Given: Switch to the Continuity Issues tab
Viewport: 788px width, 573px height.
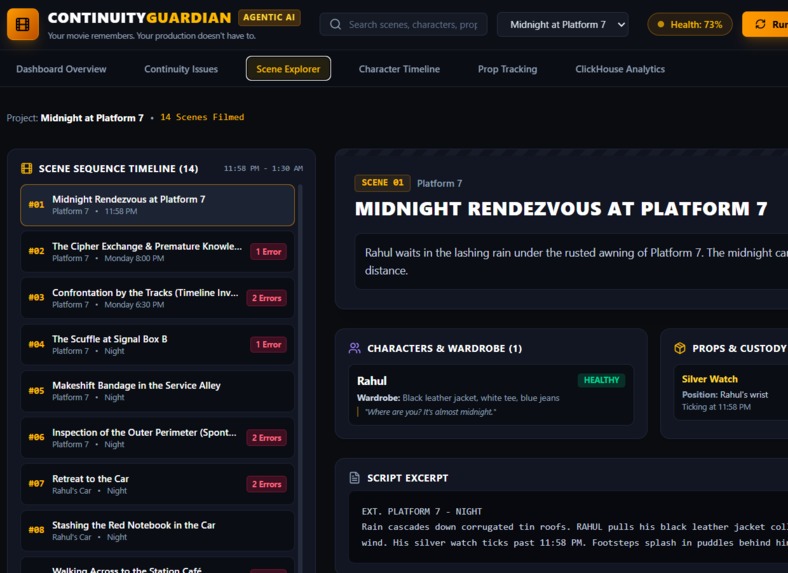Looking at the screenshot, I should (x=181, y=69).
